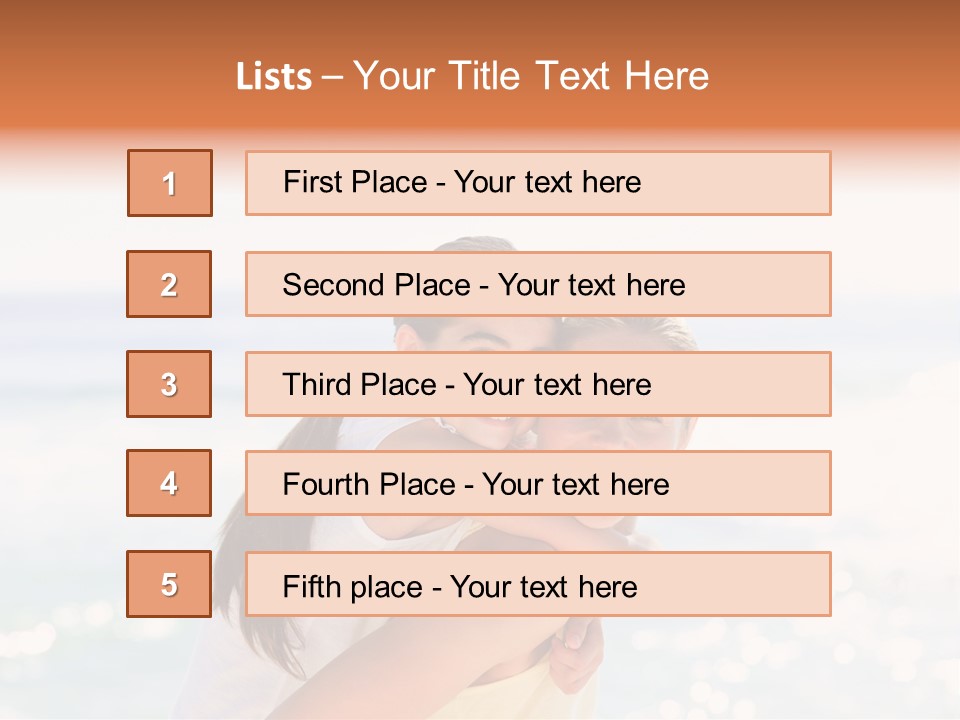
Task: Click the number 1 box
Action: click(169, 183)
